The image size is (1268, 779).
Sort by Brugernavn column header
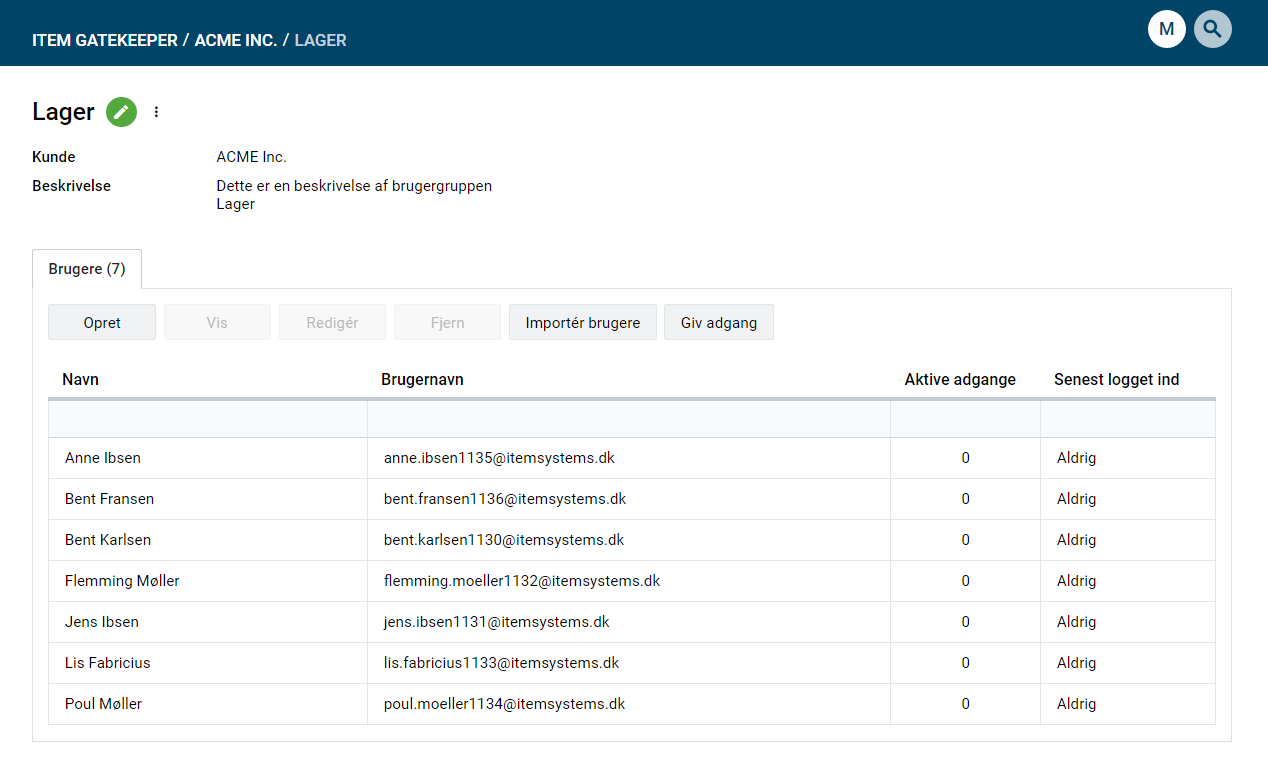422,380
